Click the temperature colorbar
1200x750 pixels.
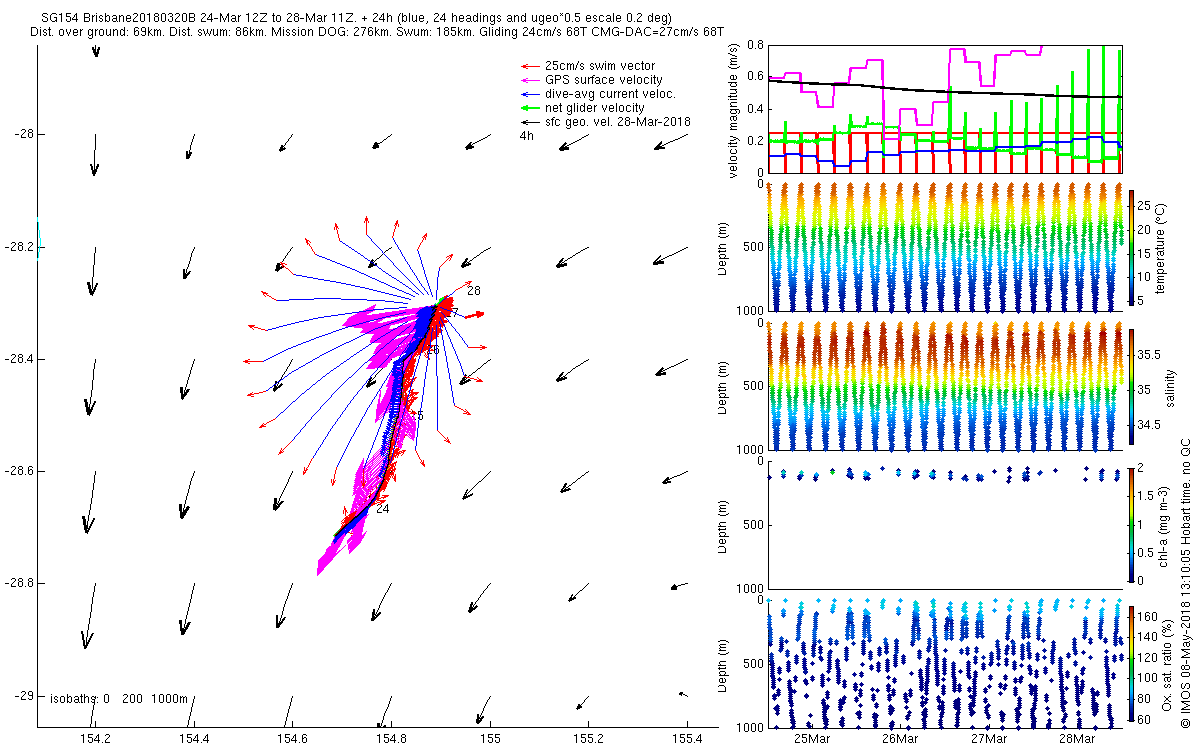[1132, 247]
